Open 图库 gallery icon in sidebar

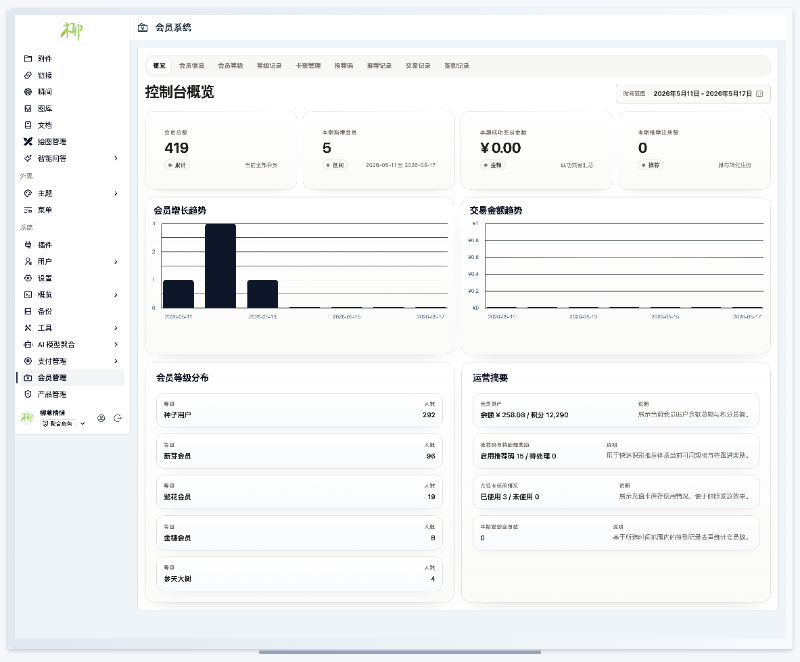[x=28, y=109]
